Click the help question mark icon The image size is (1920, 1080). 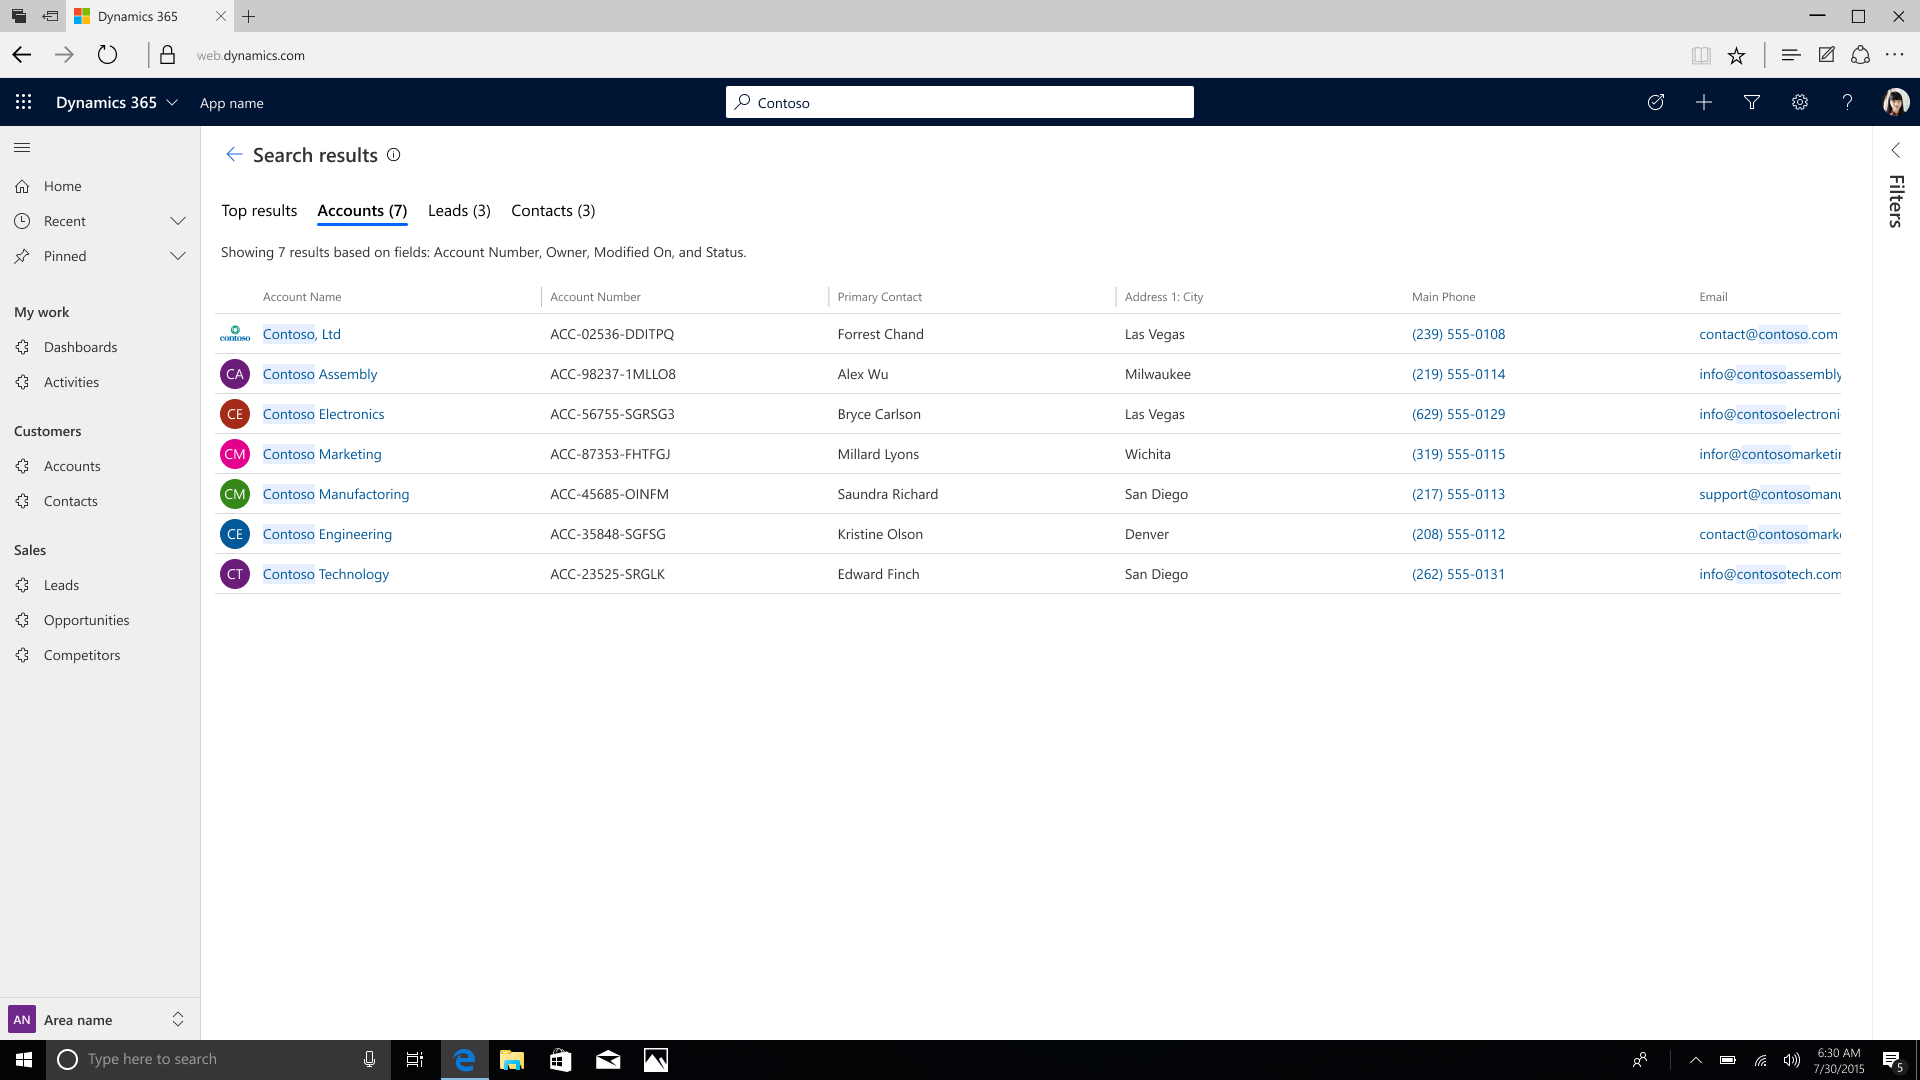[1847, 102]
